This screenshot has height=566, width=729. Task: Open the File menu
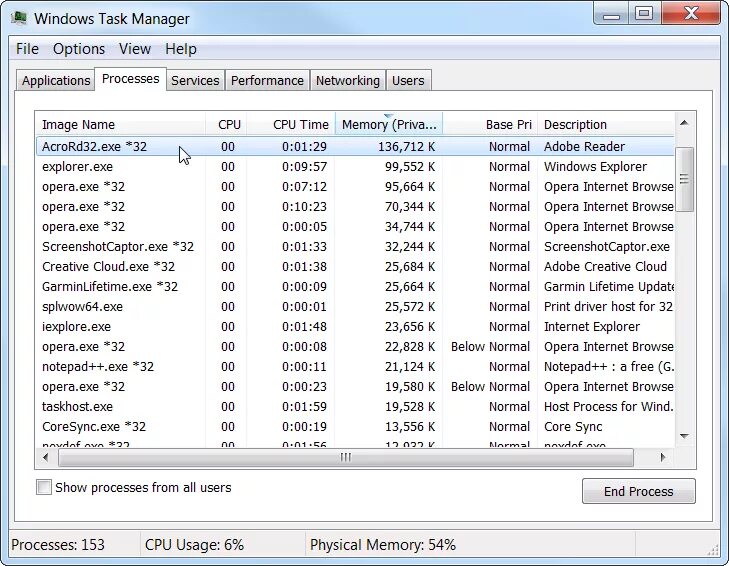[x=27, y=49]
